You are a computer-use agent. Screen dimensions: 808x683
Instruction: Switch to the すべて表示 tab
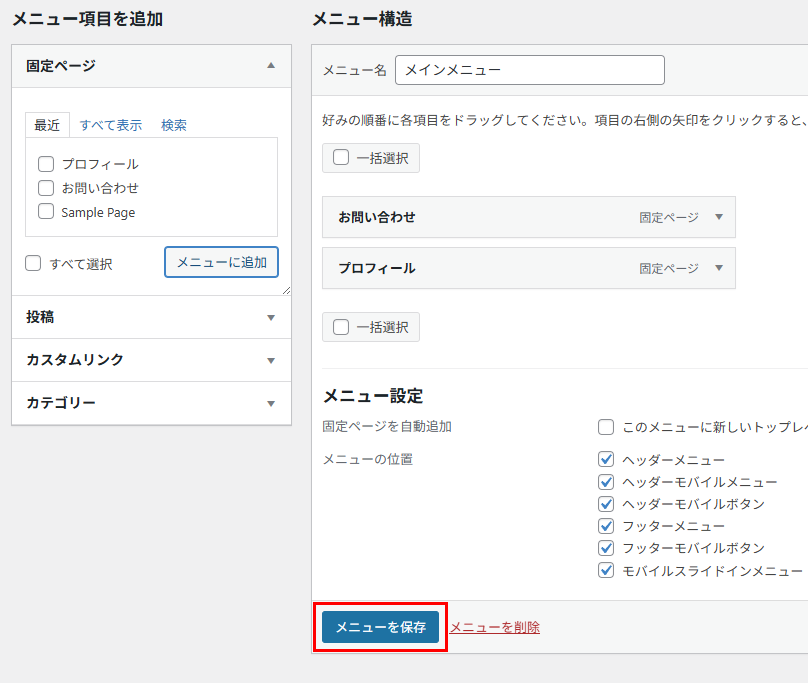click(x=111, y=125)
